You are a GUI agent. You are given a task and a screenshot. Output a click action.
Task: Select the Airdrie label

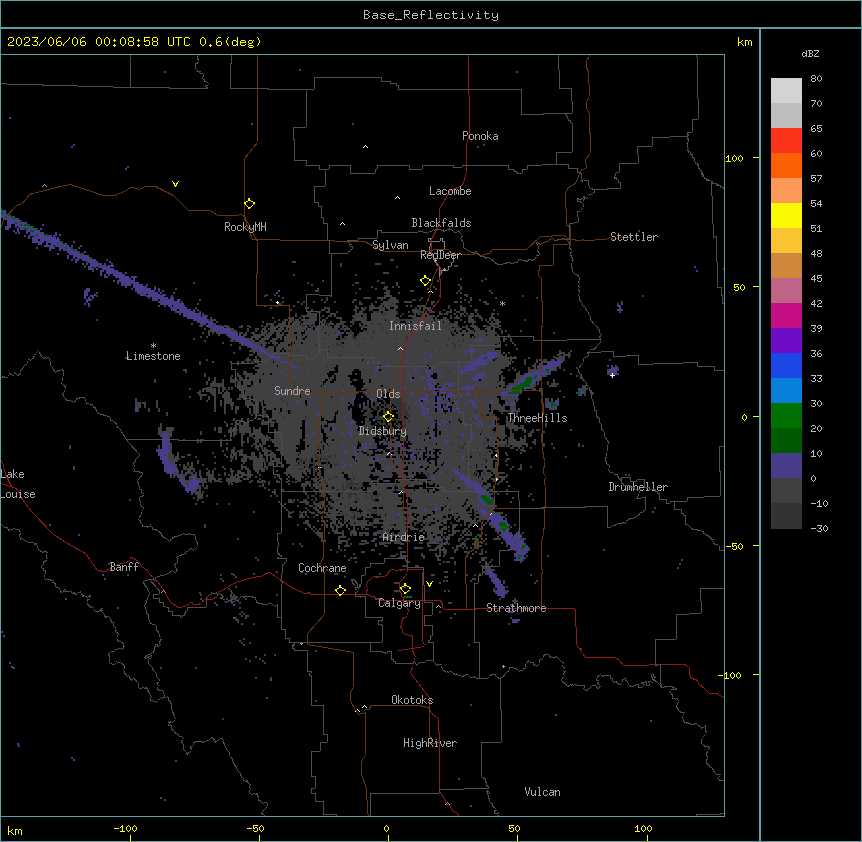(x=404, y=537)
